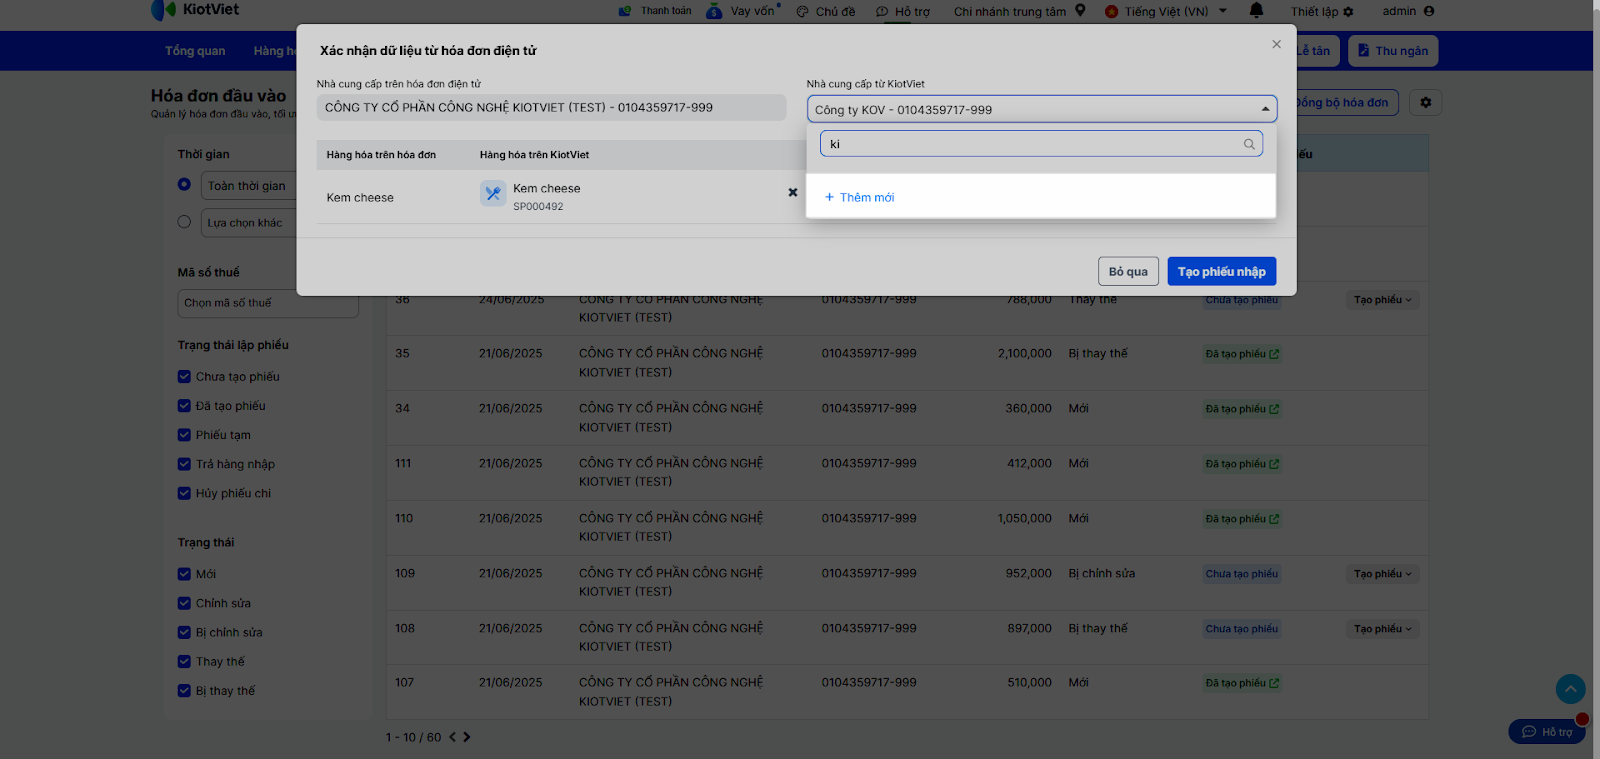Go to next page of invoices
1600x759 pixels.
(x=467, y=737)
